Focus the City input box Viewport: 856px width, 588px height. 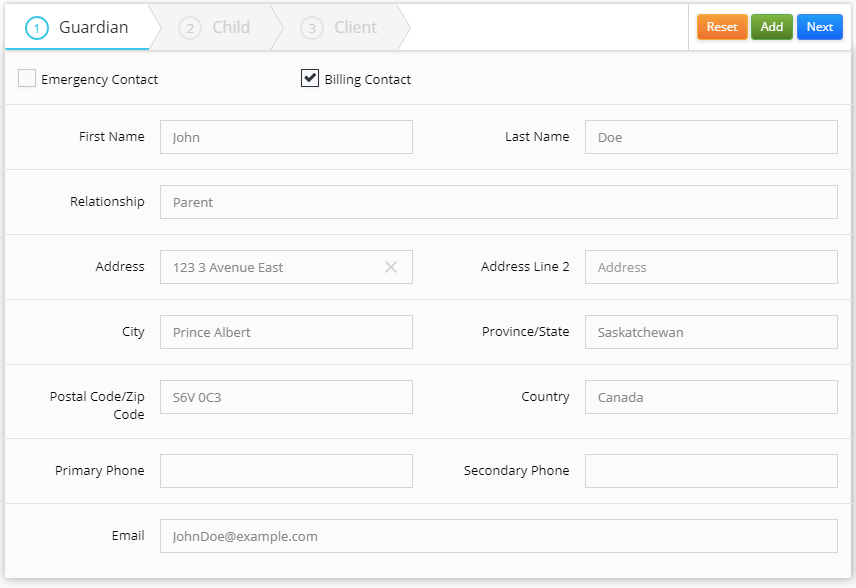pyautogui.click(x=286, y=332)
